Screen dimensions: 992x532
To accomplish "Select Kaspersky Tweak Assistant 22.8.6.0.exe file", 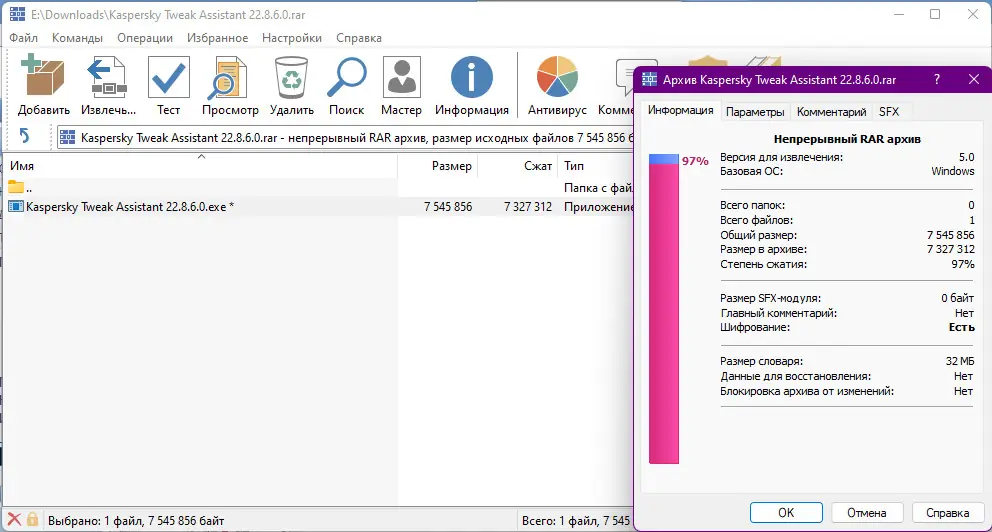I will (x=130, y=207).
